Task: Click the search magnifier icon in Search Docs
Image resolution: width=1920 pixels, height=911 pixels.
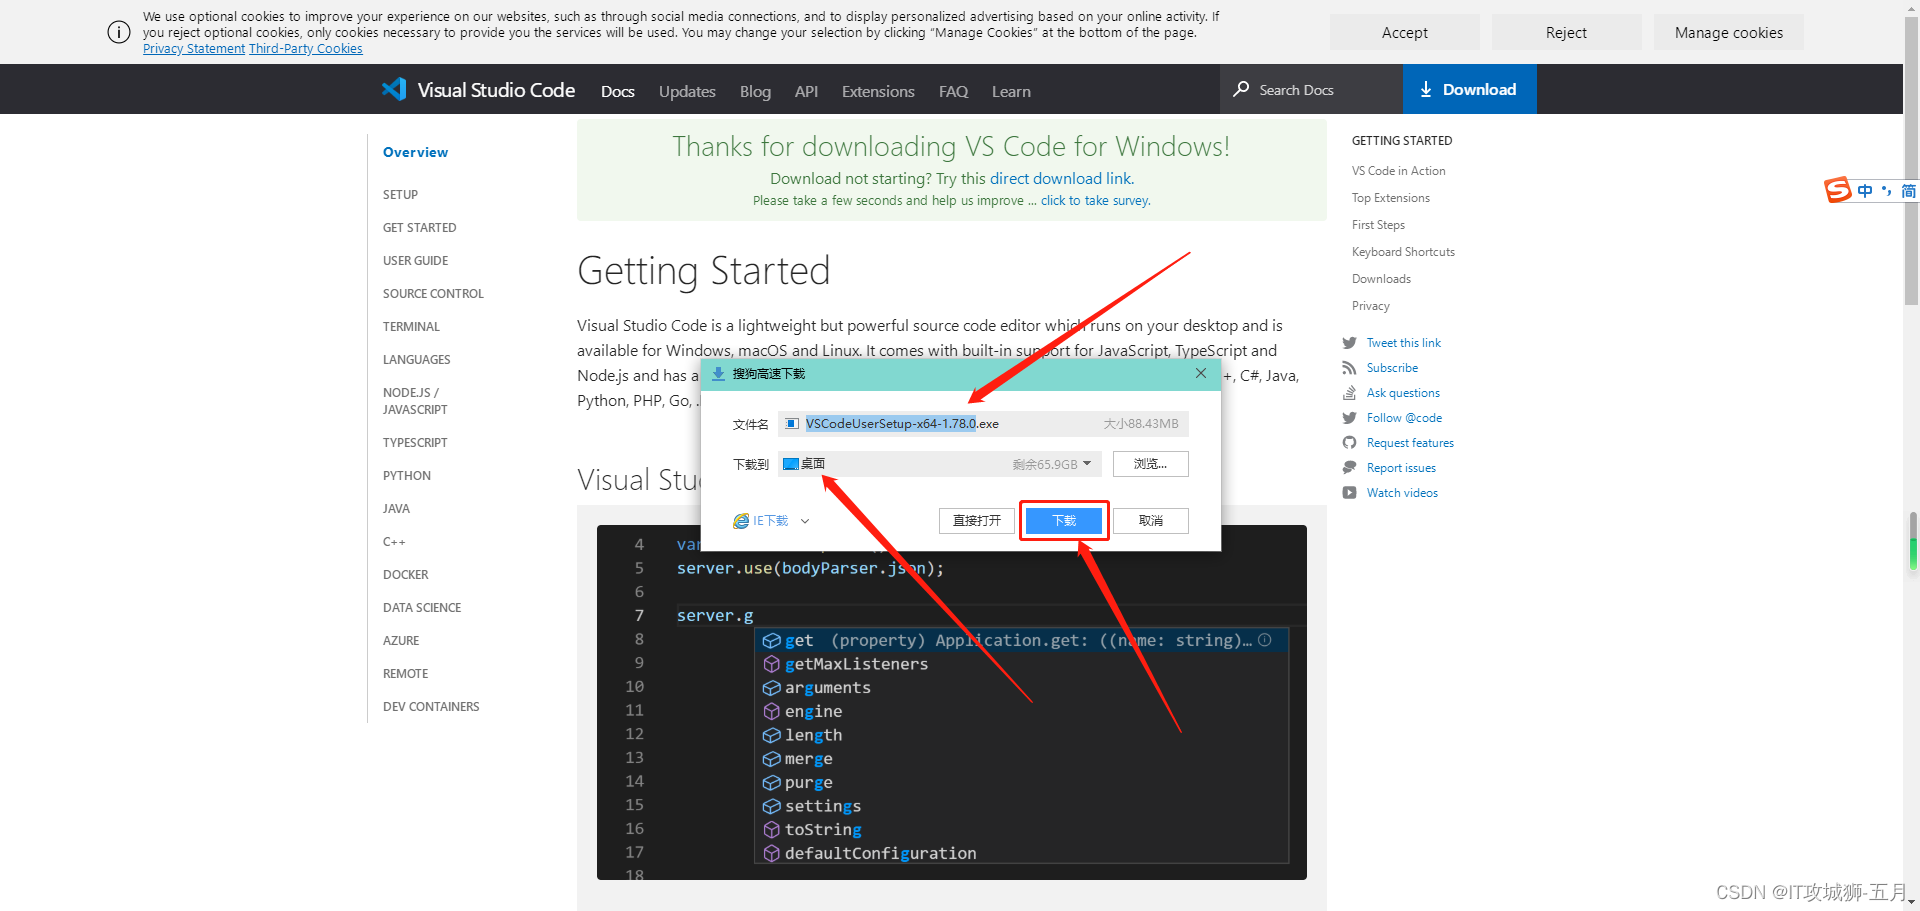Action: tap(1241, 89)
